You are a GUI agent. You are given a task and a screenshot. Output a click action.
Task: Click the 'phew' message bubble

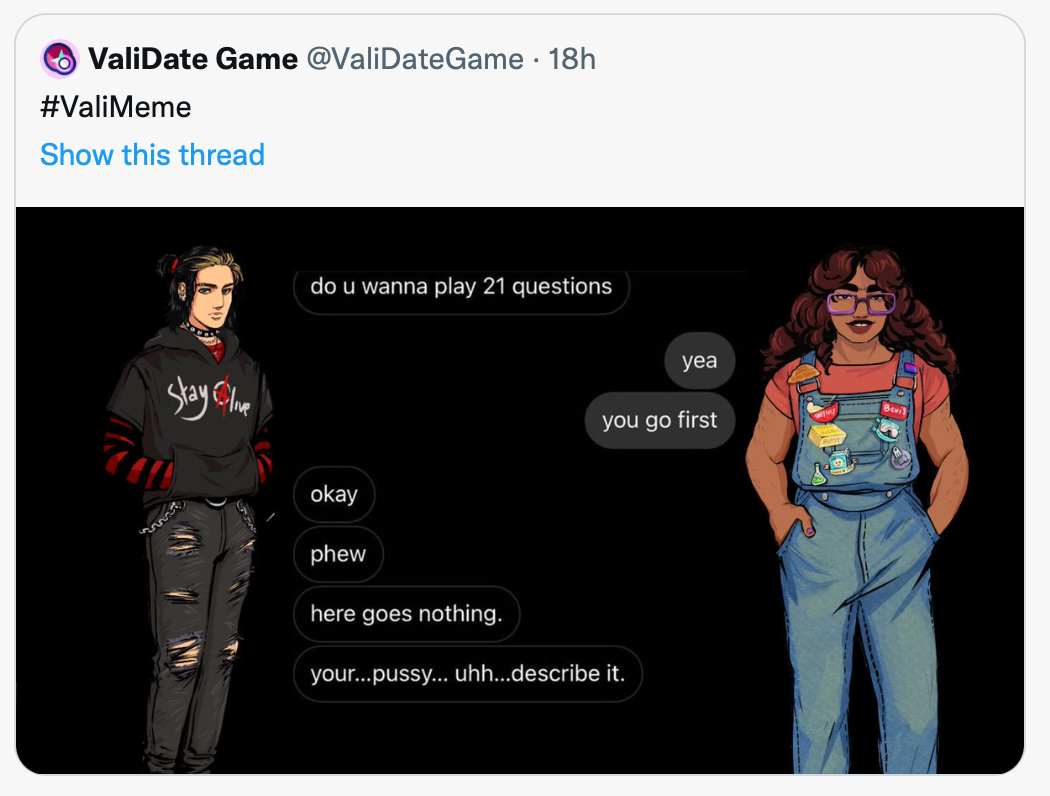pyautogui.click(x=338, y=554)
